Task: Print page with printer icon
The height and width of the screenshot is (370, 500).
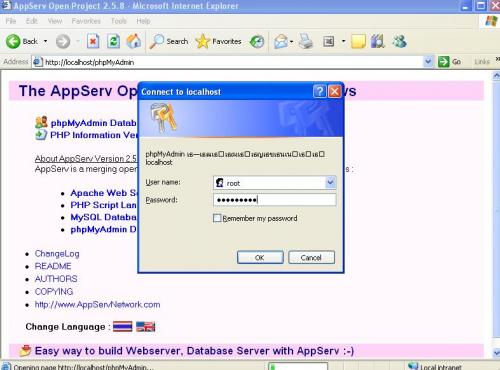Action: (x=305, y=41)
